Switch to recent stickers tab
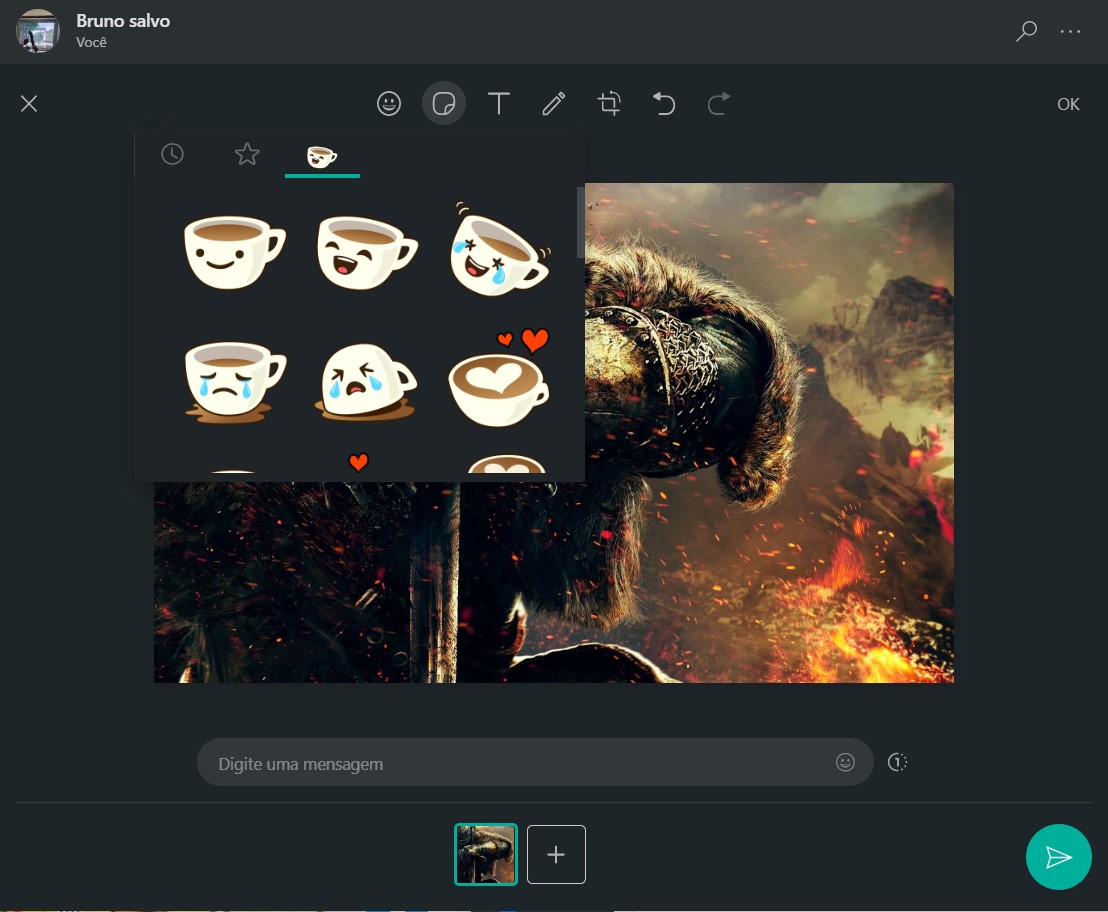 click(x=172, y=154)
